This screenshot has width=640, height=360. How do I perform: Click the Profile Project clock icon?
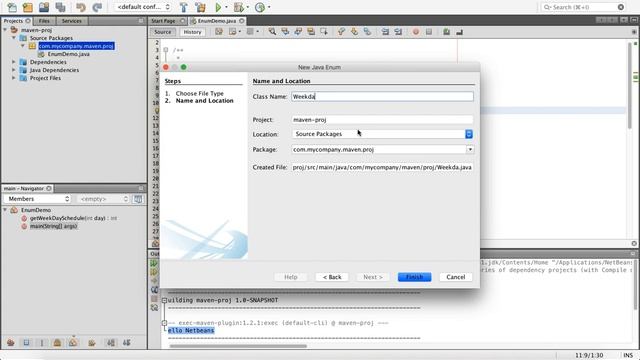260,7
